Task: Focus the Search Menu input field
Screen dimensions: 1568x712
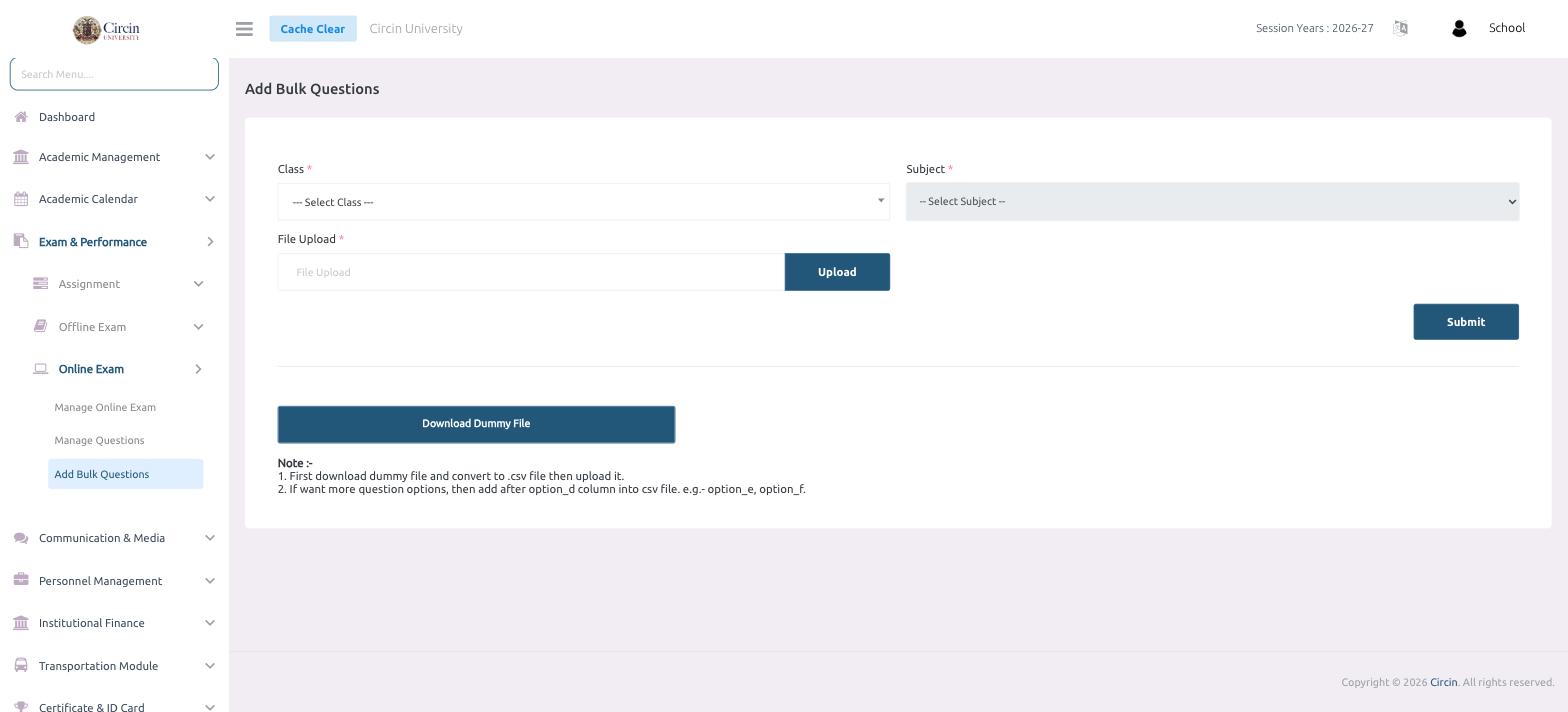Action: 114,74
